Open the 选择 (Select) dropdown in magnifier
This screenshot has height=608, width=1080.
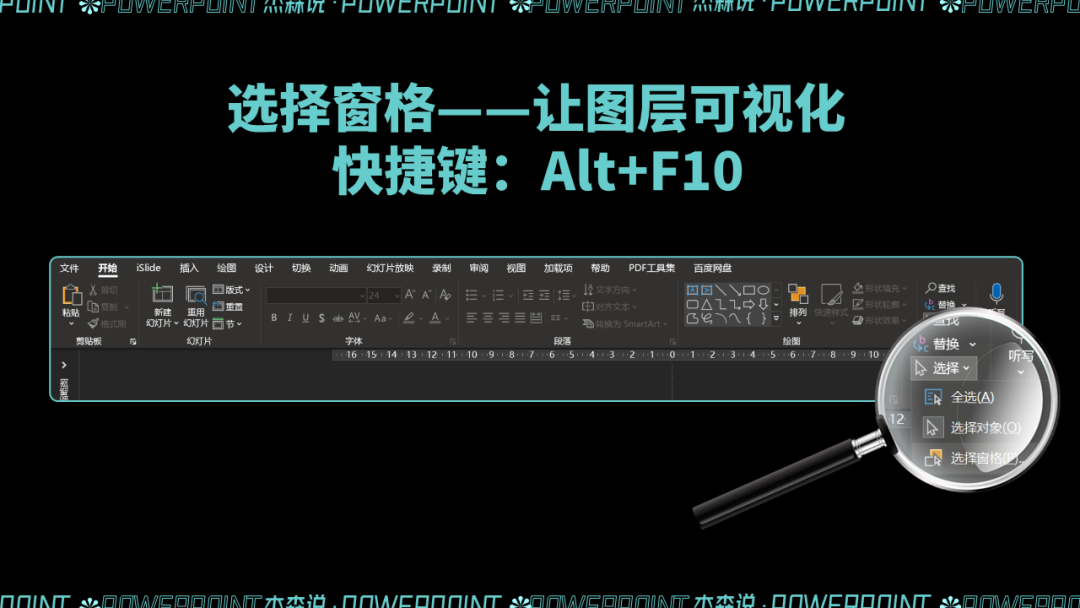click(x=944, y=368)
